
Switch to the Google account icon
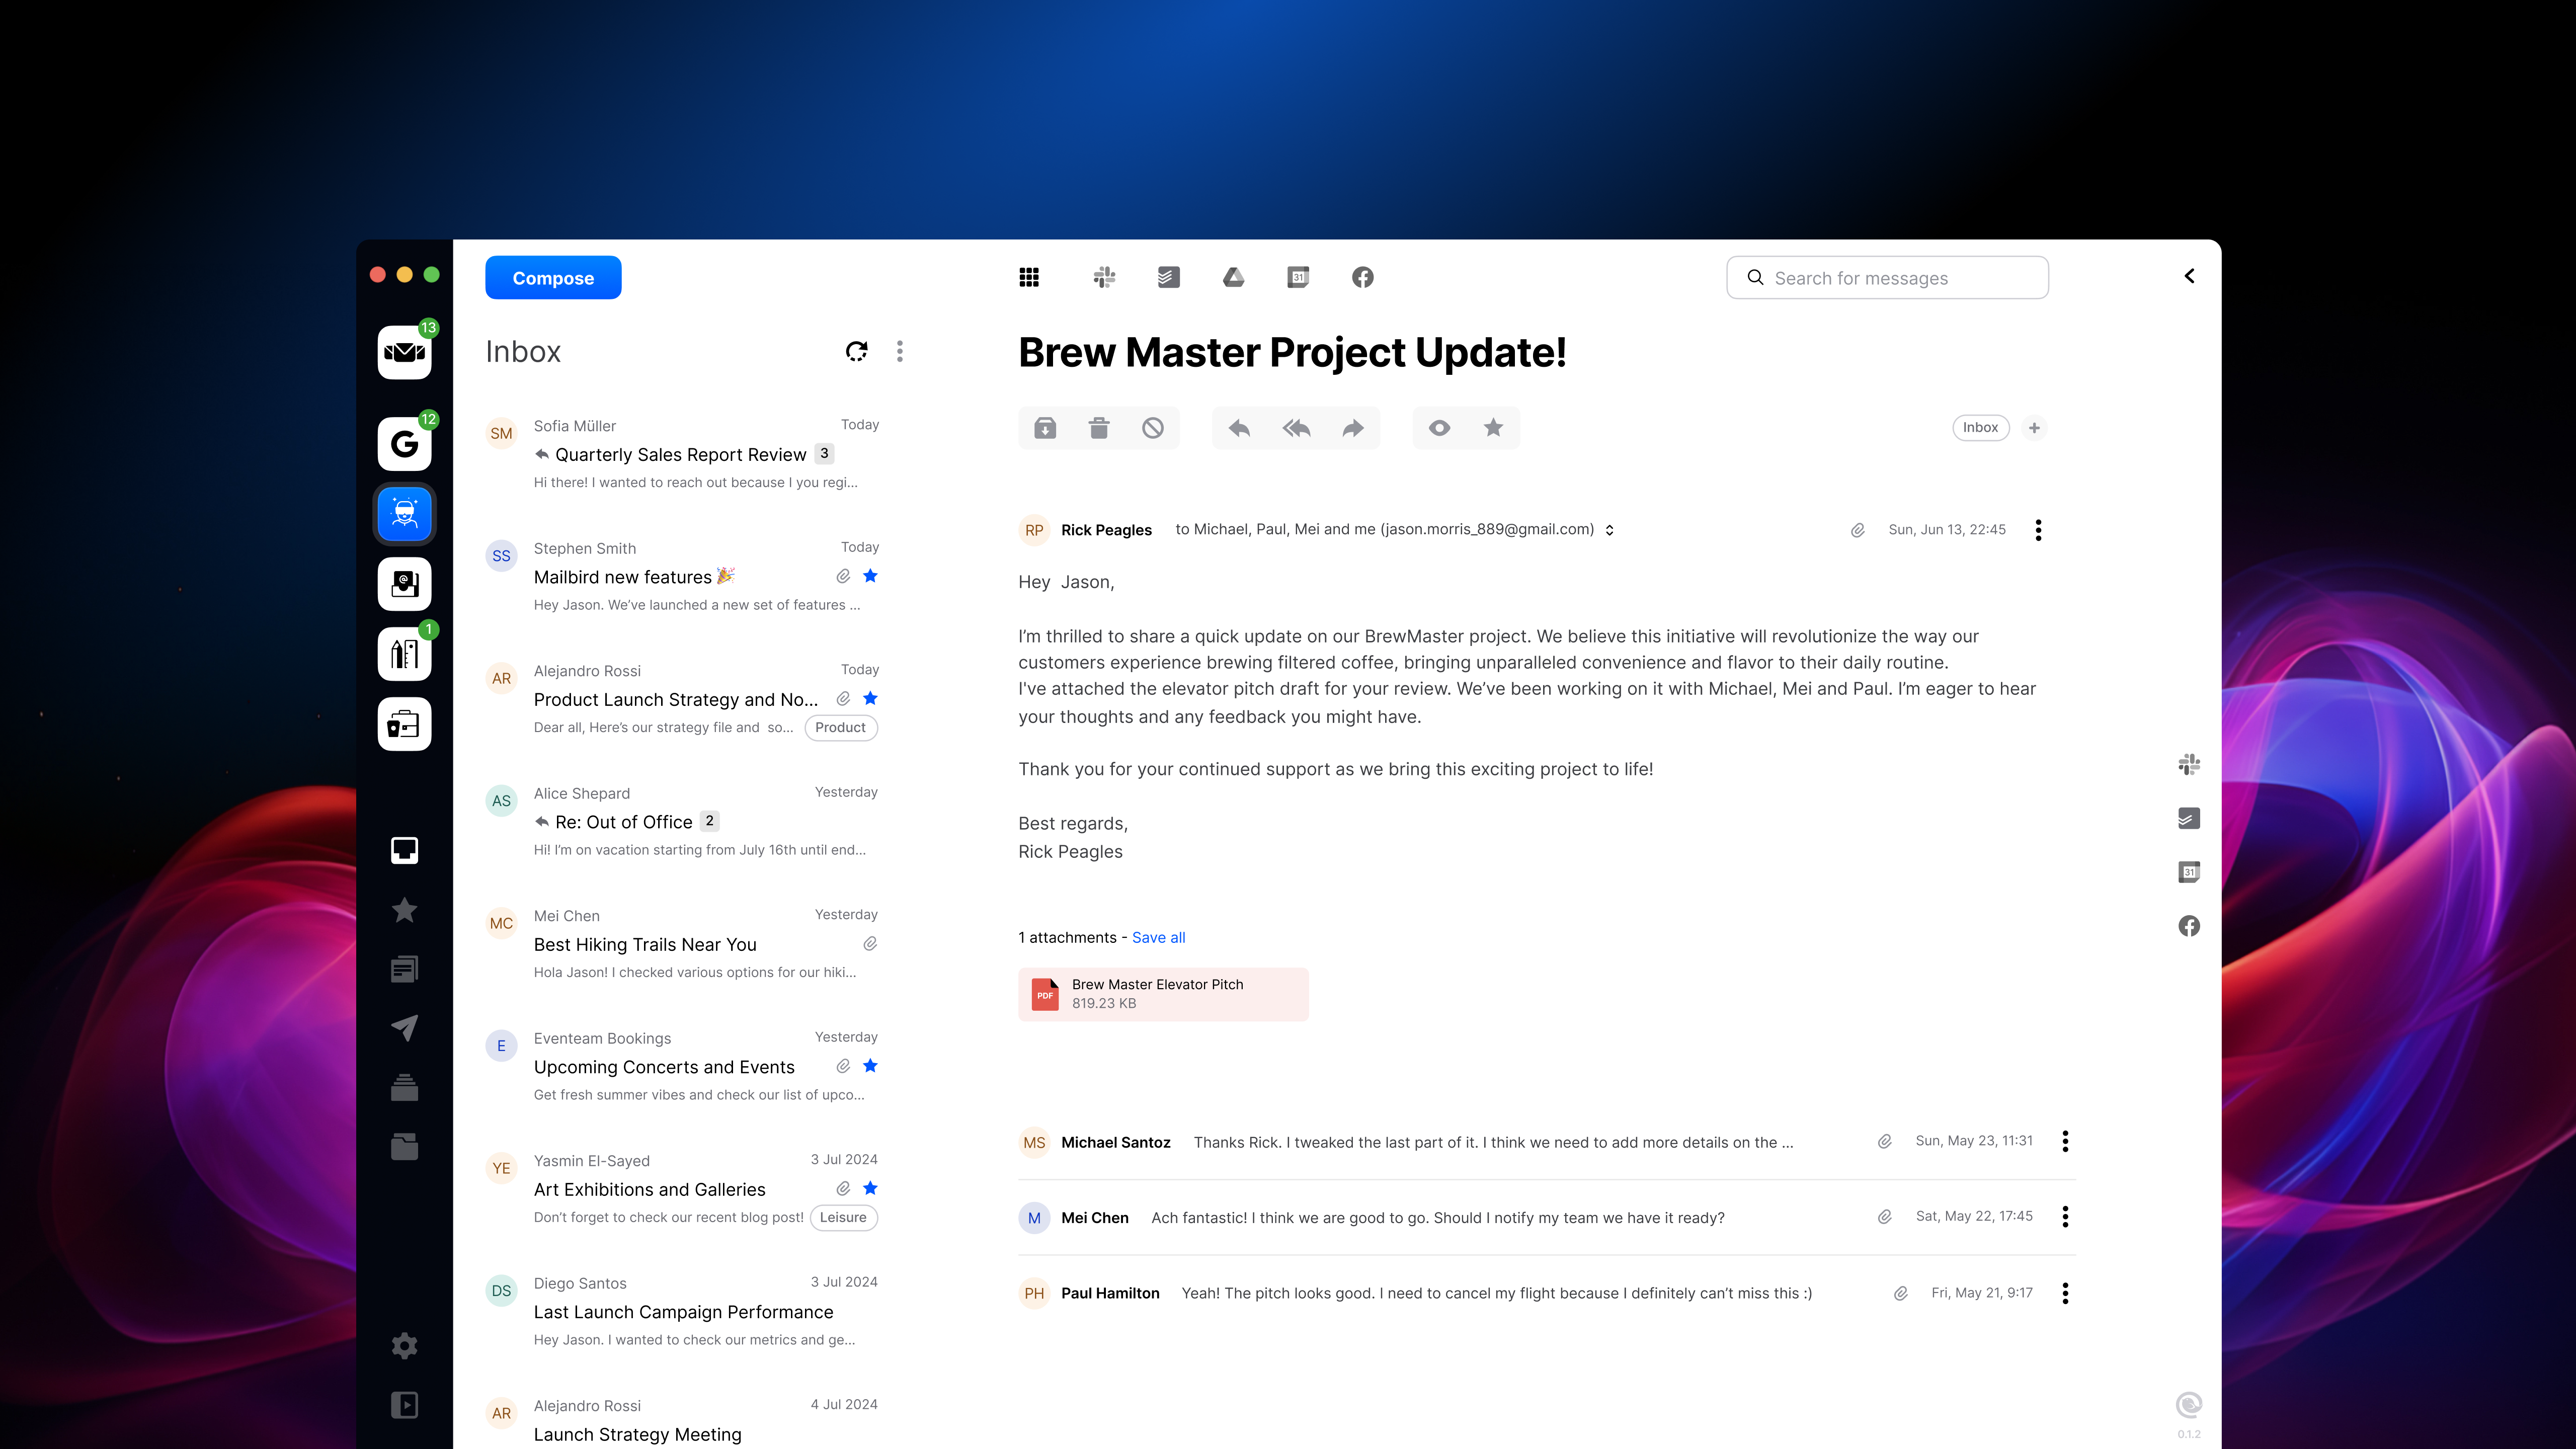click(x=404, y=443)
